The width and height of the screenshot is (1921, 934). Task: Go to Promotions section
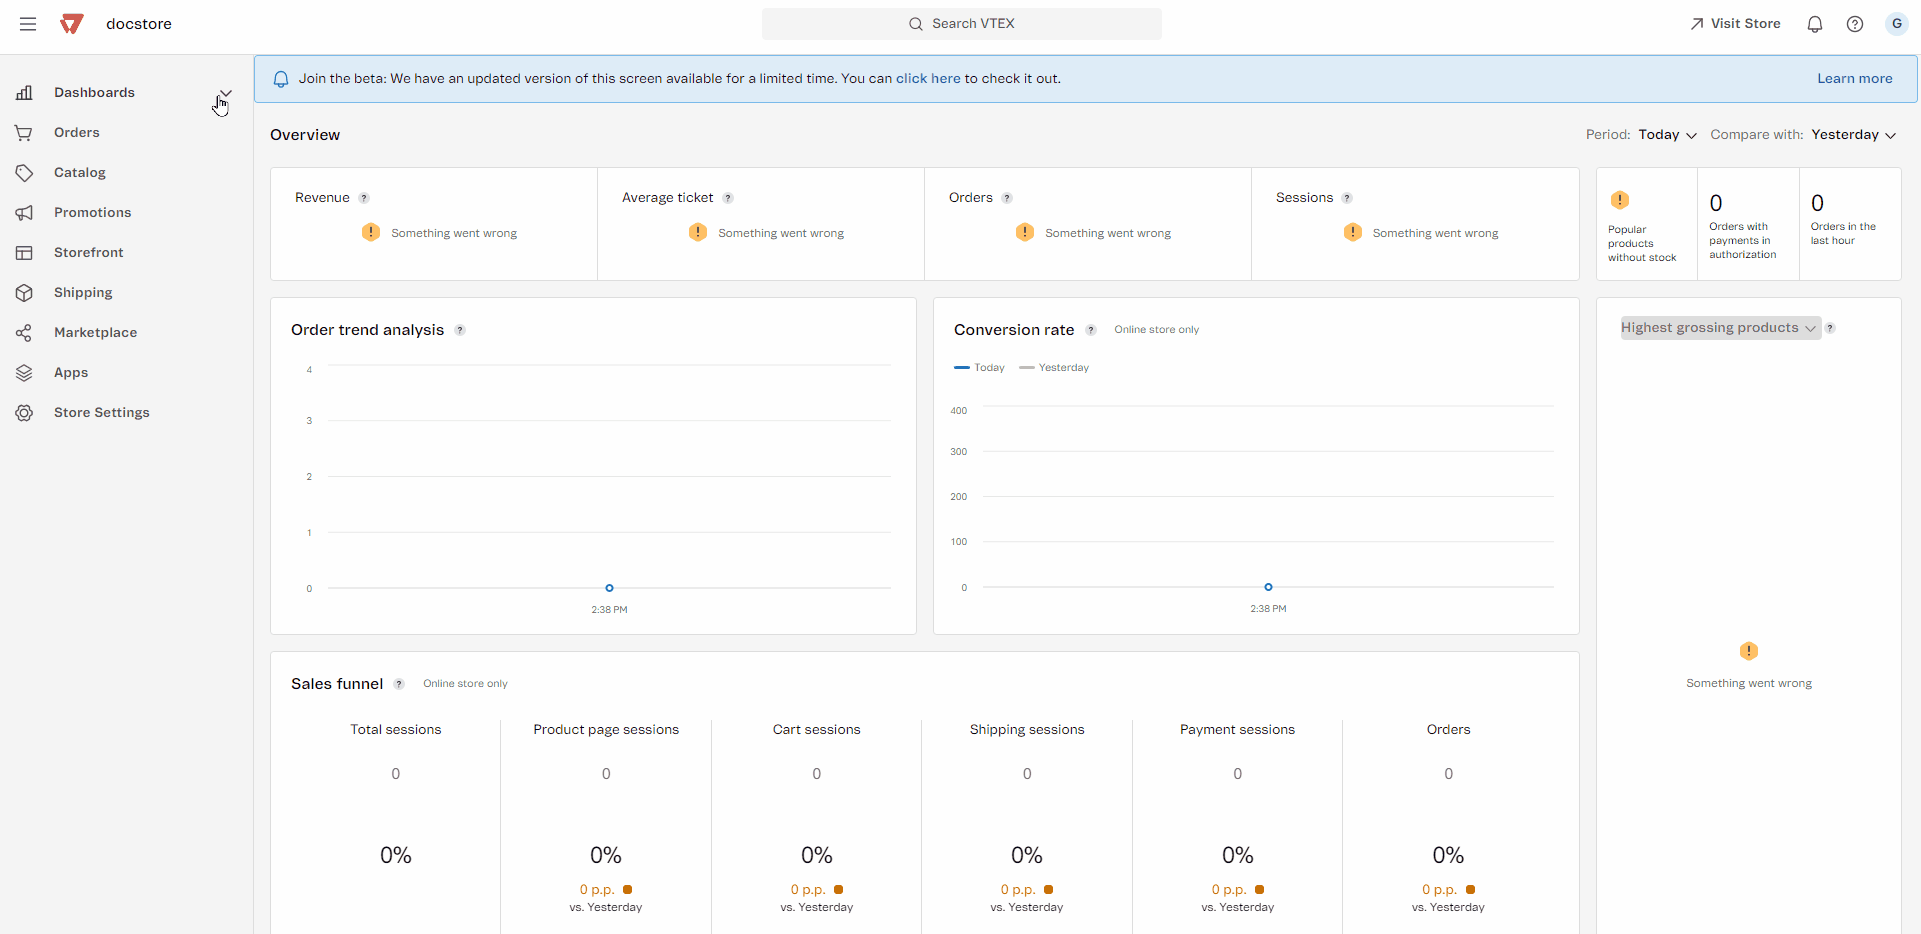pos(92,213)
